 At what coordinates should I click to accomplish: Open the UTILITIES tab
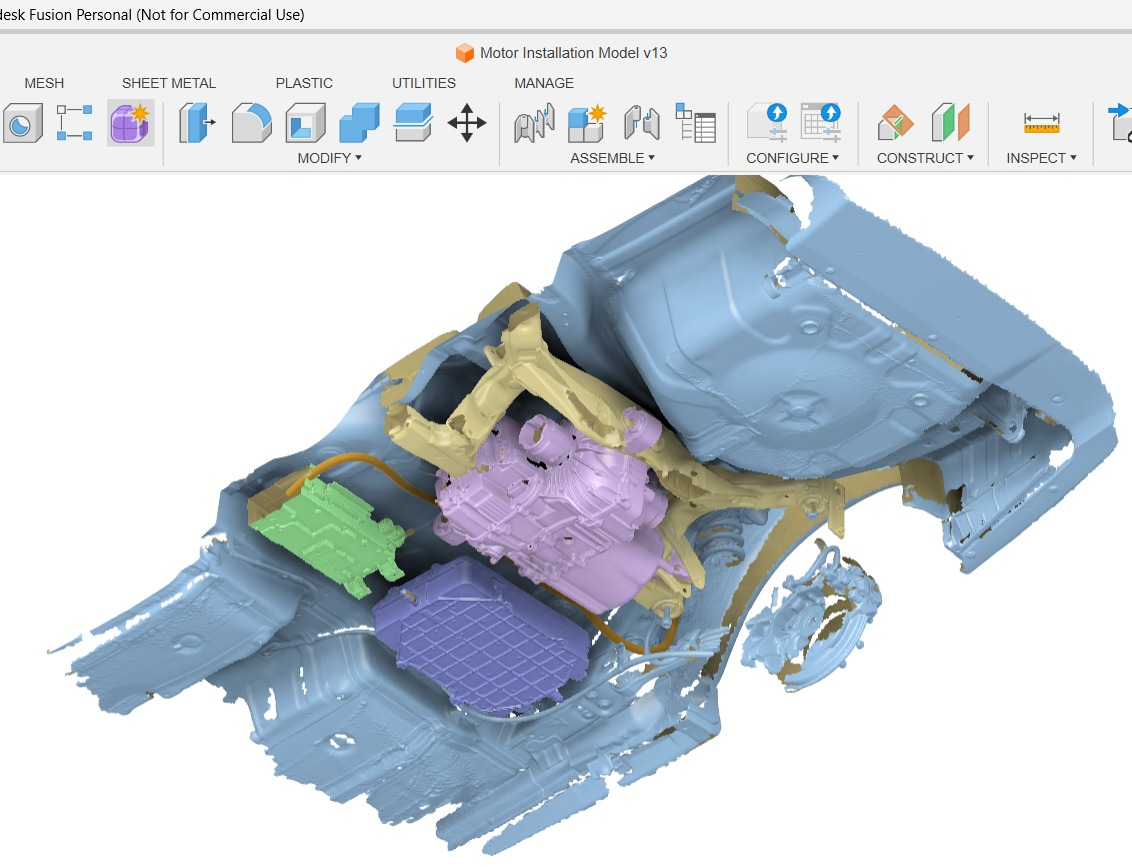pyautogui.click(x=424, y=83)
